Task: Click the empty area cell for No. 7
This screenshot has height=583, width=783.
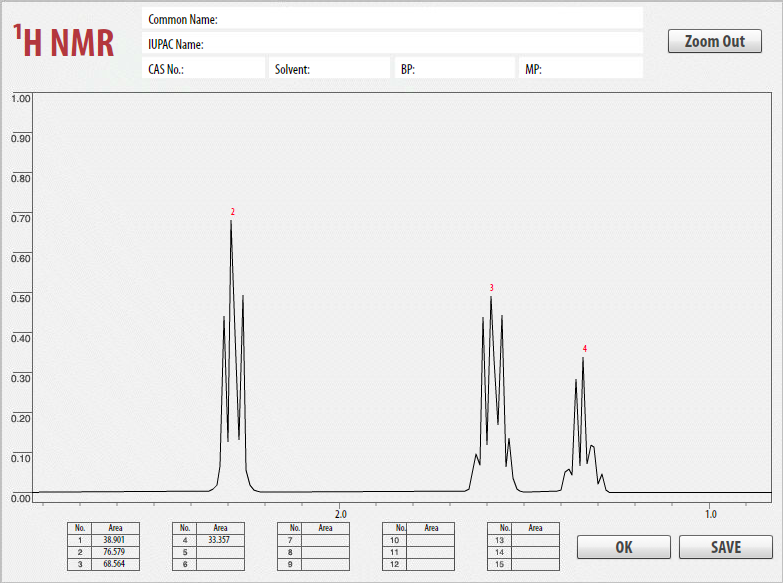Action: point(325,540)
